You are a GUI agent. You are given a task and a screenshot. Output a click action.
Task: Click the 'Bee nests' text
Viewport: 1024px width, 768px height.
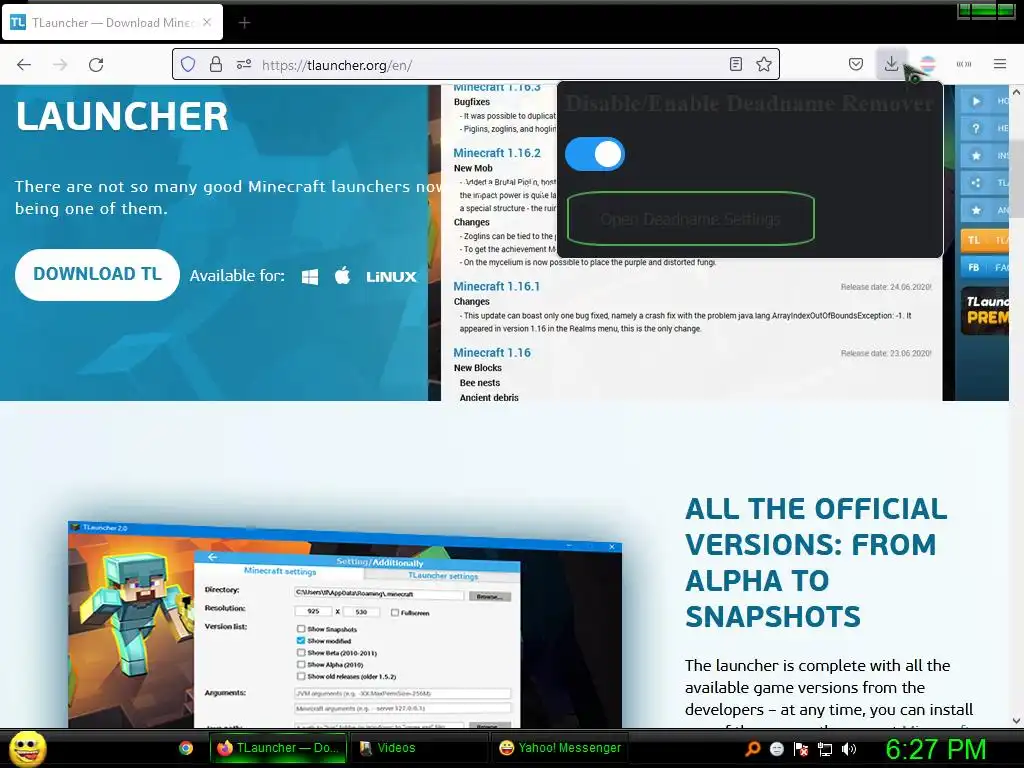pos(480,383)
